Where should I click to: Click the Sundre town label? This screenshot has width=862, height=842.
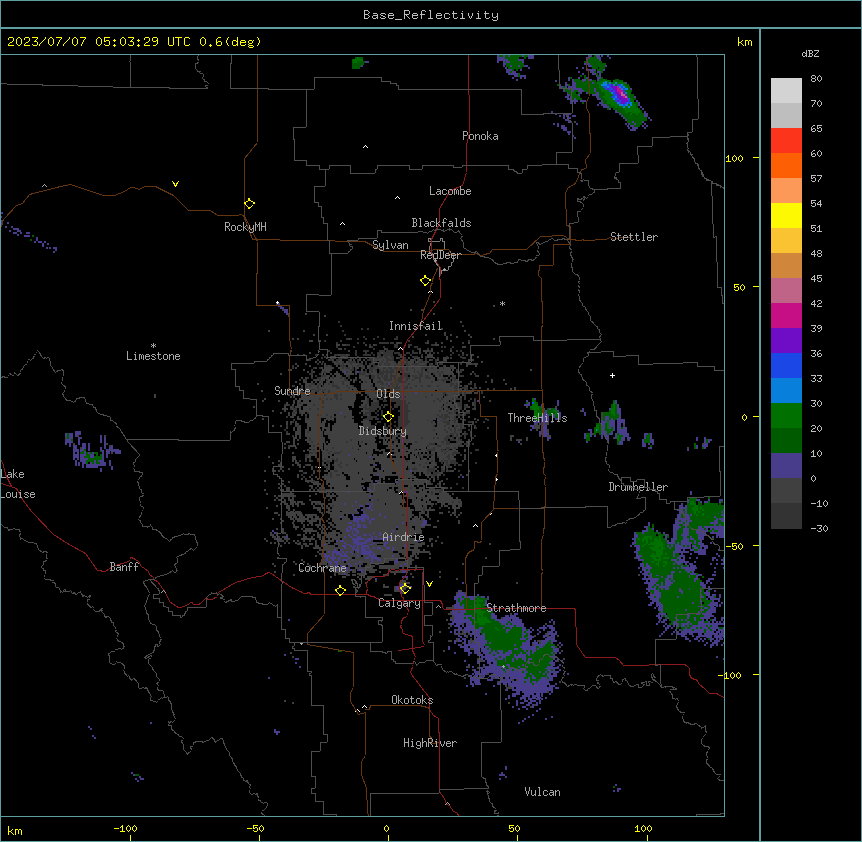[292, 391]
